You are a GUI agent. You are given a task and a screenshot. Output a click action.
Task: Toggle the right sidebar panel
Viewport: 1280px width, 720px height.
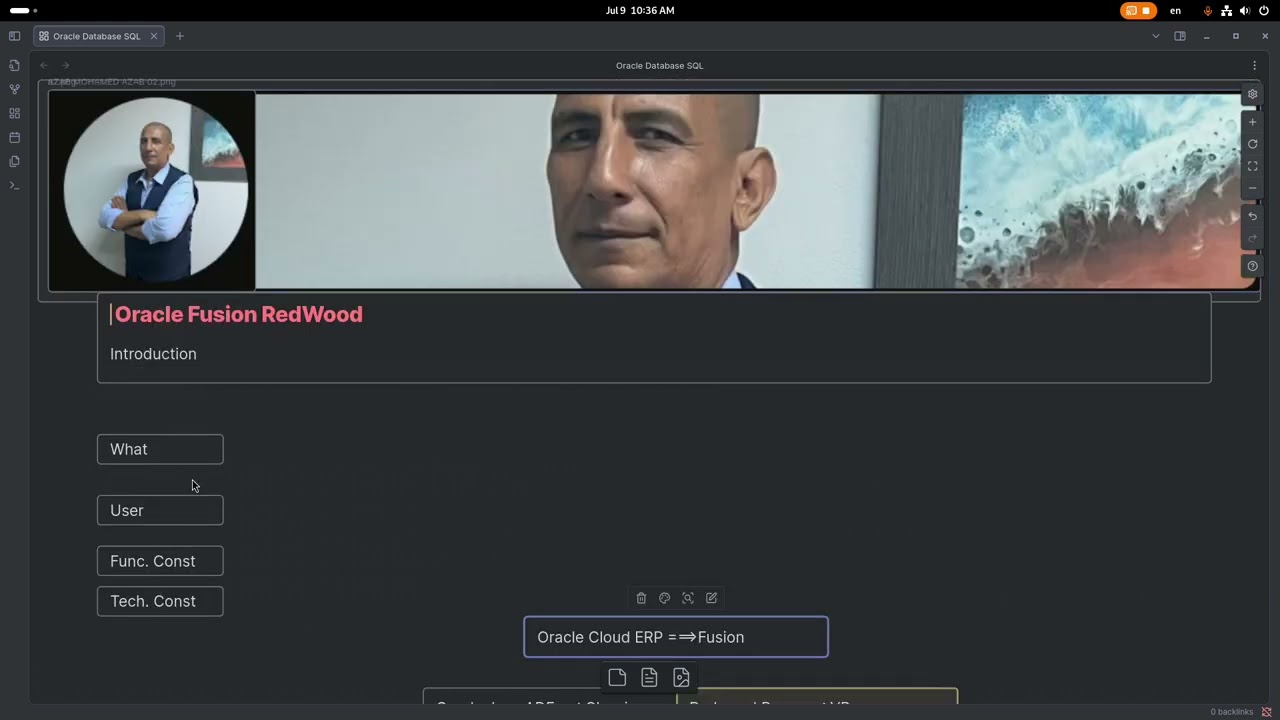1180,36
